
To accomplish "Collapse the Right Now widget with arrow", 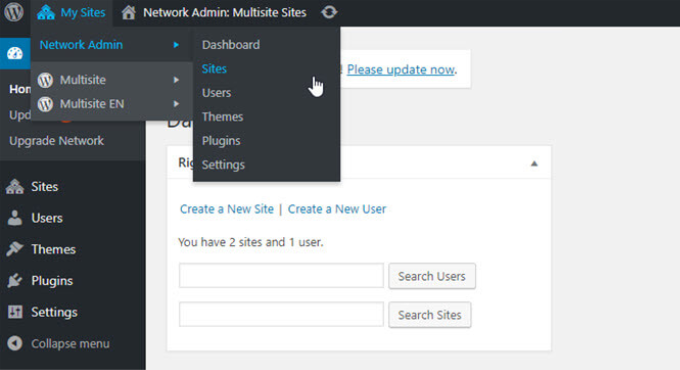I will [534, 164].
